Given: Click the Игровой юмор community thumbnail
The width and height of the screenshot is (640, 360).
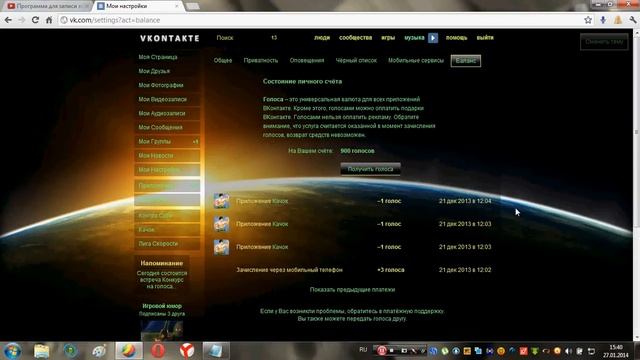Looking at the screenshot, I should [x=162, y=330].
